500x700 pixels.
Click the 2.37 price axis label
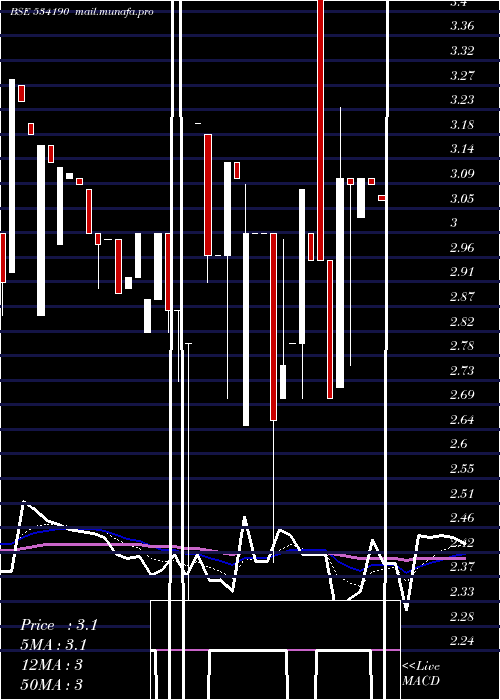click(462, 567)
